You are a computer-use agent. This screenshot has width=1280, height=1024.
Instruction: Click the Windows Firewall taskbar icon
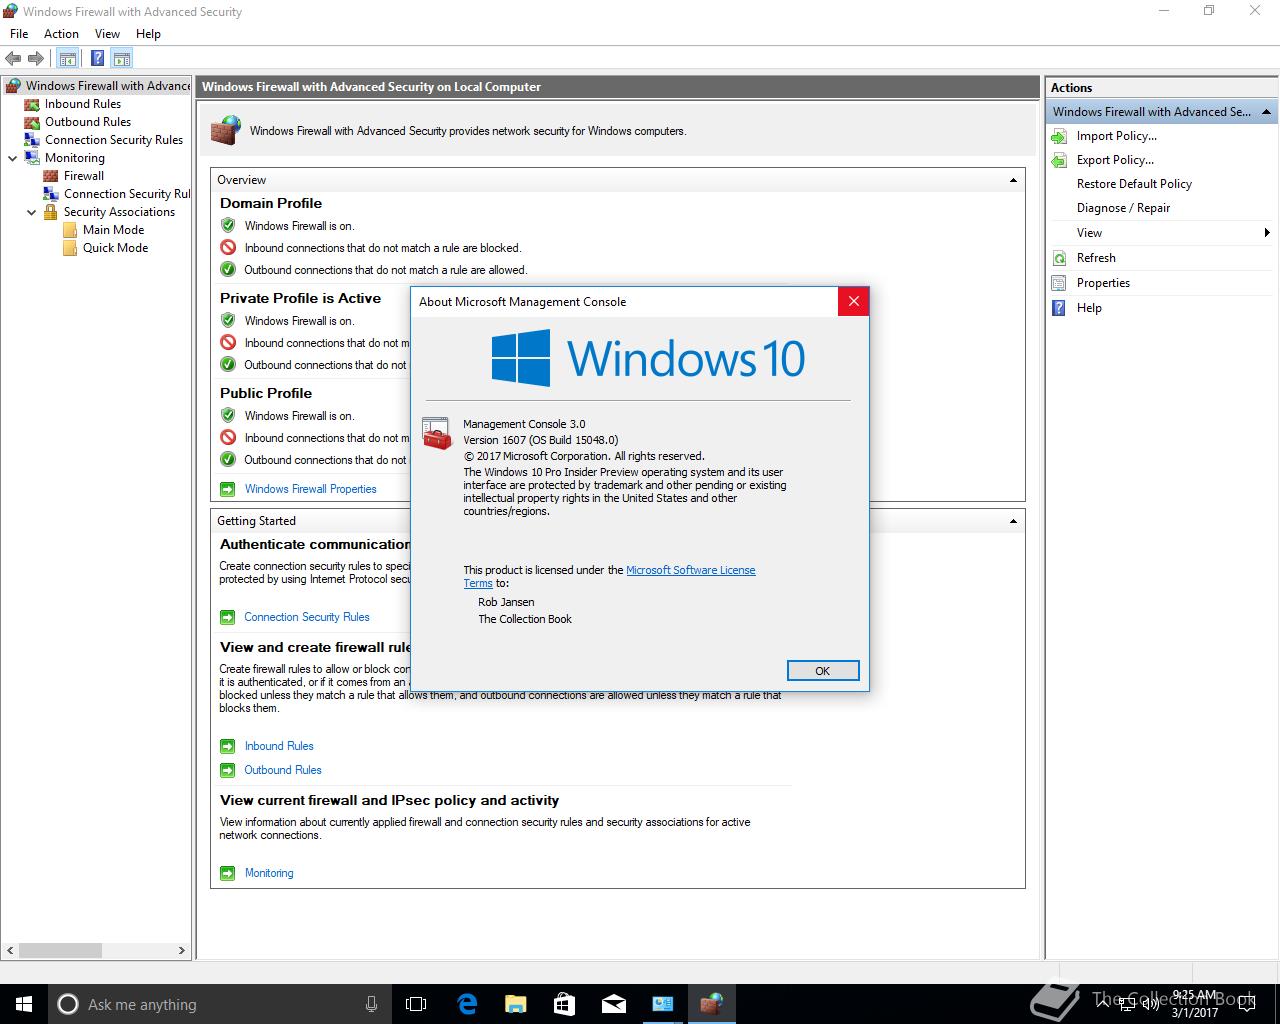pos(711,1004)
